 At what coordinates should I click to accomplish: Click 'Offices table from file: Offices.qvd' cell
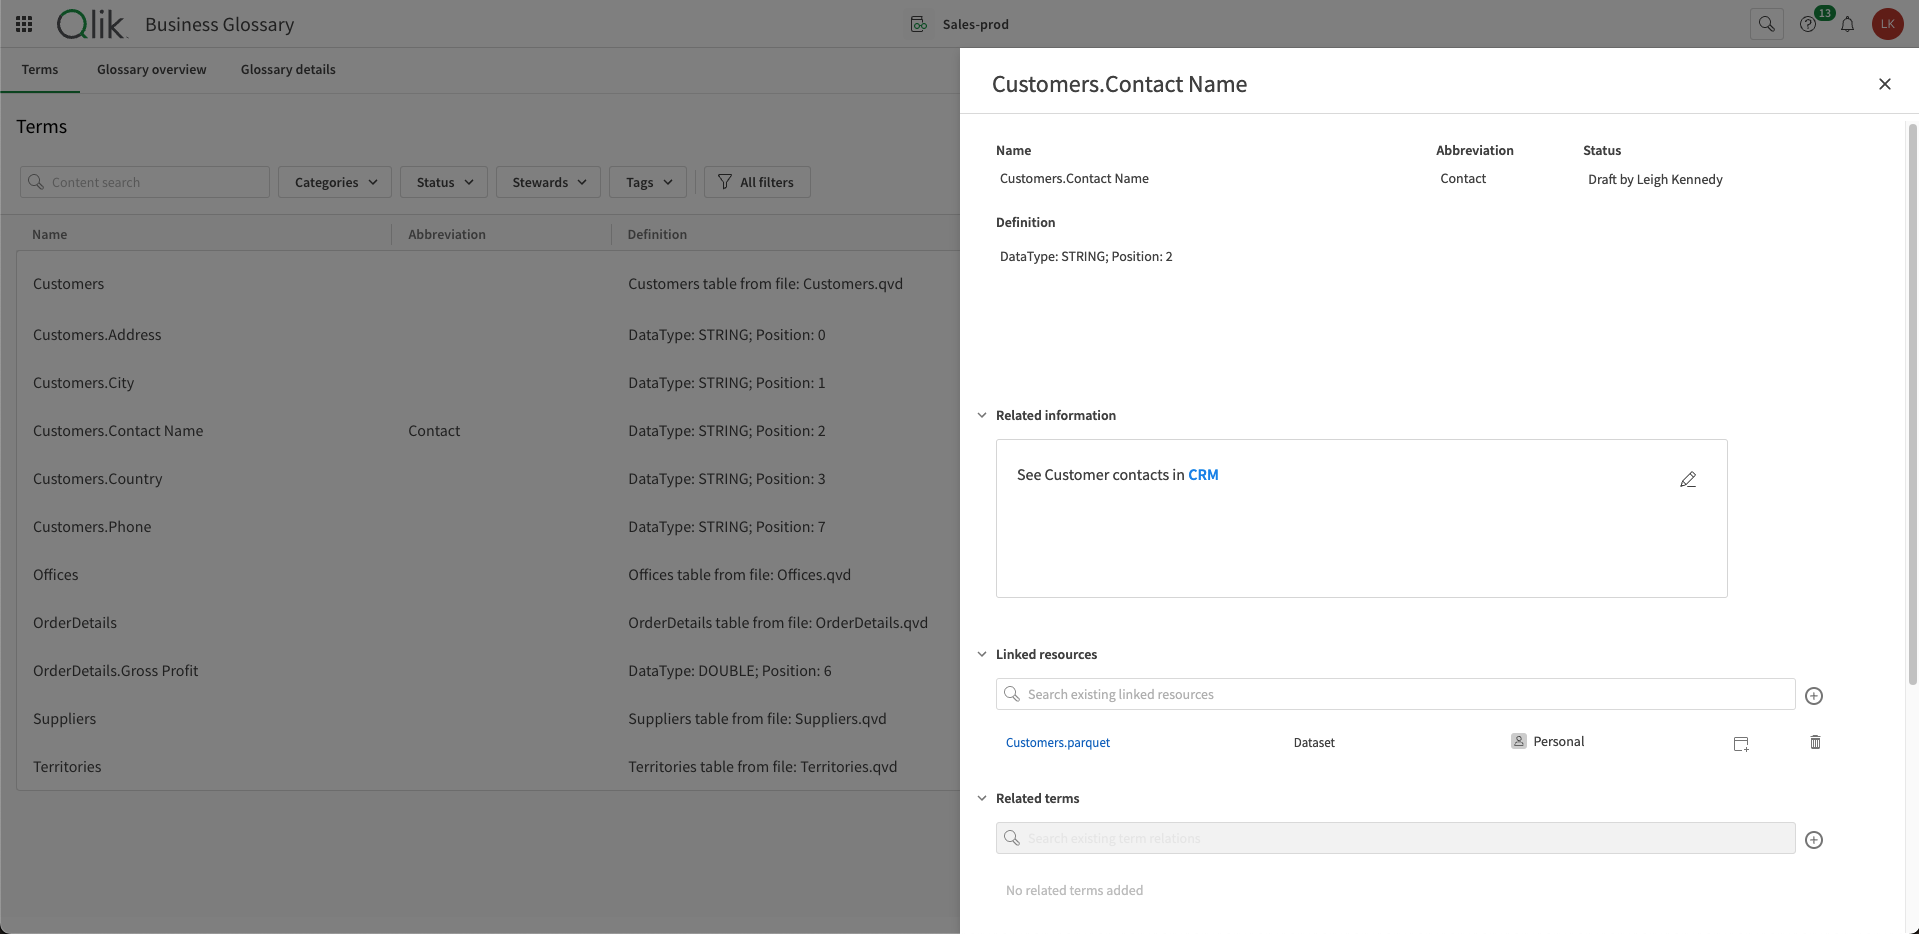coord(739,575)
